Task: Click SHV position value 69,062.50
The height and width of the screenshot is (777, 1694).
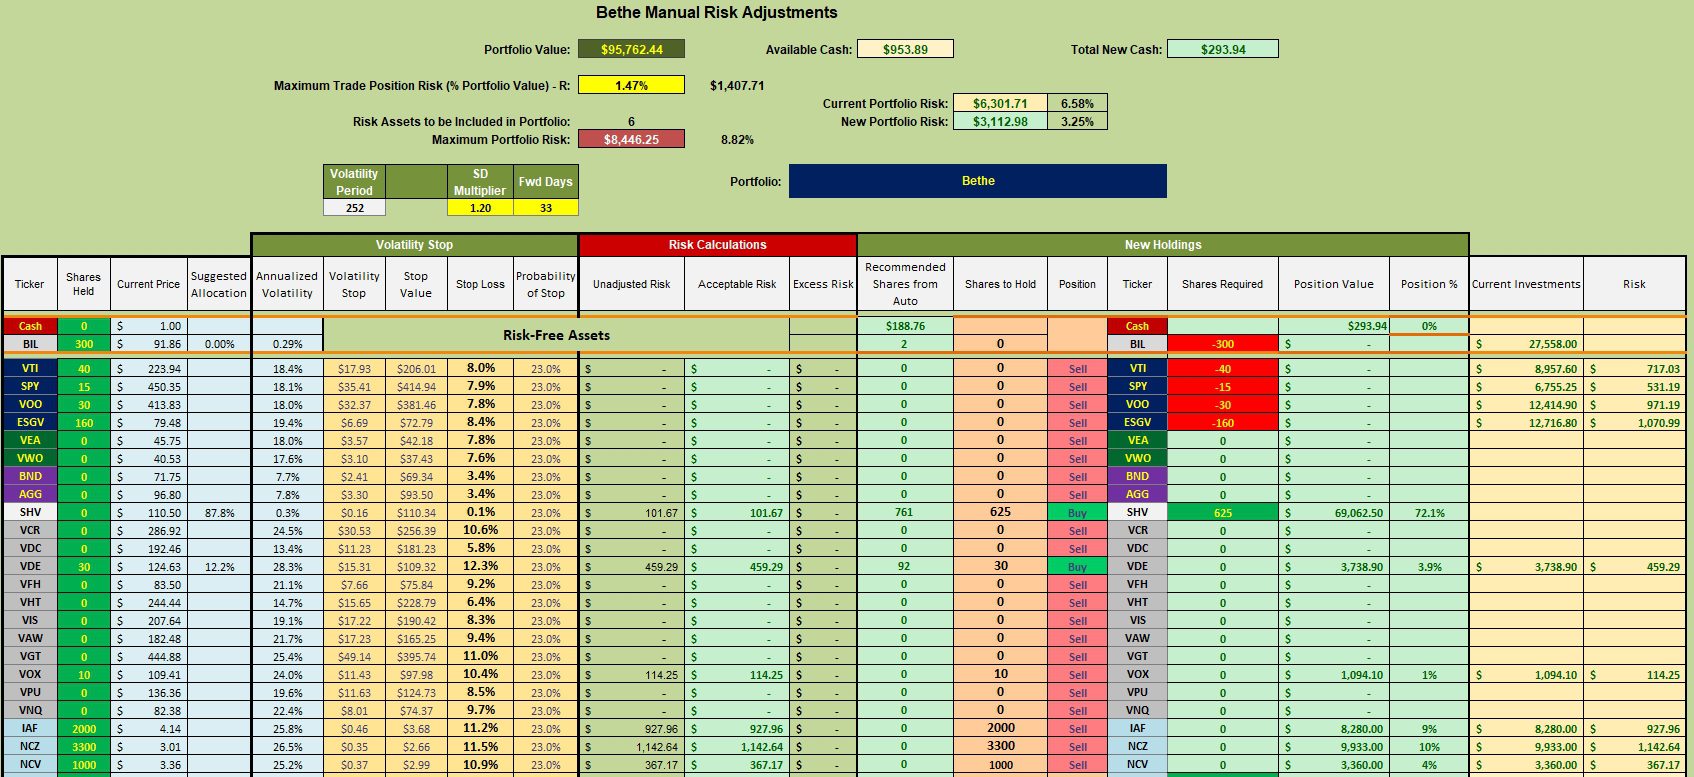Action: coord(1333,513)
